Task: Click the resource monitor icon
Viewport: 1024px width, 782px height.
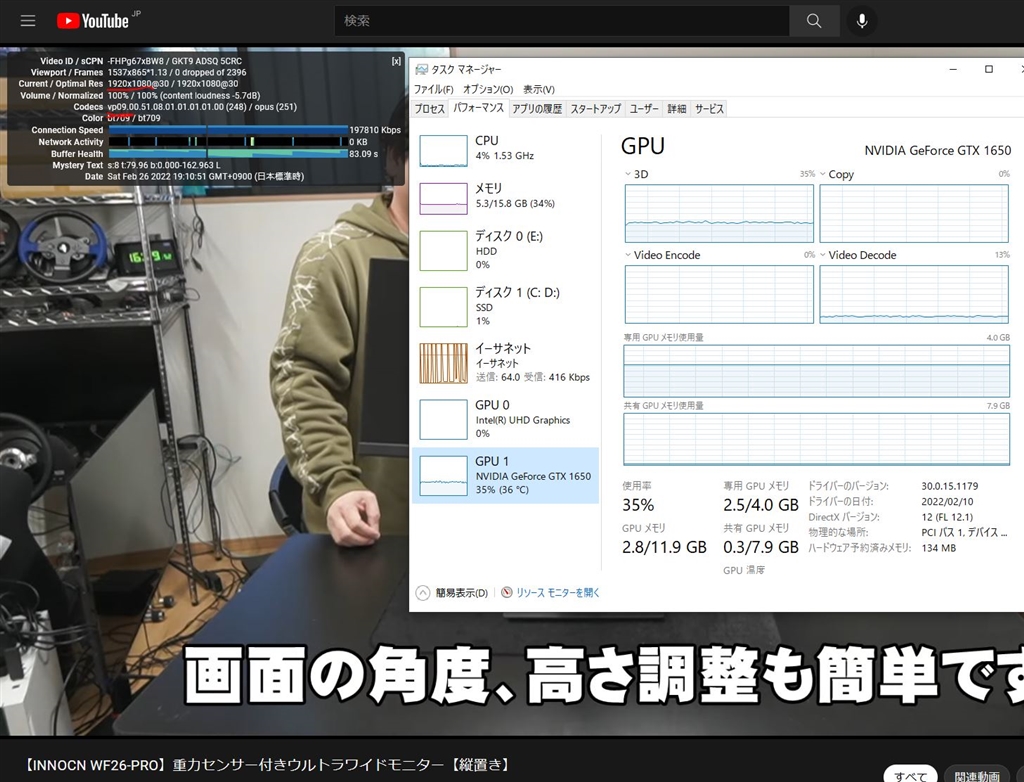Action: [x=507, y=593]
